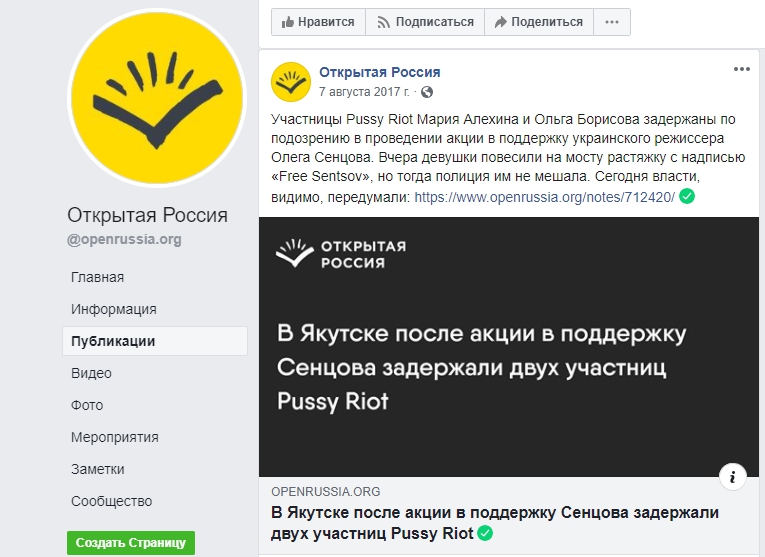
Task: Select the Публикации sidebar tab
Action: coord(155,341)
